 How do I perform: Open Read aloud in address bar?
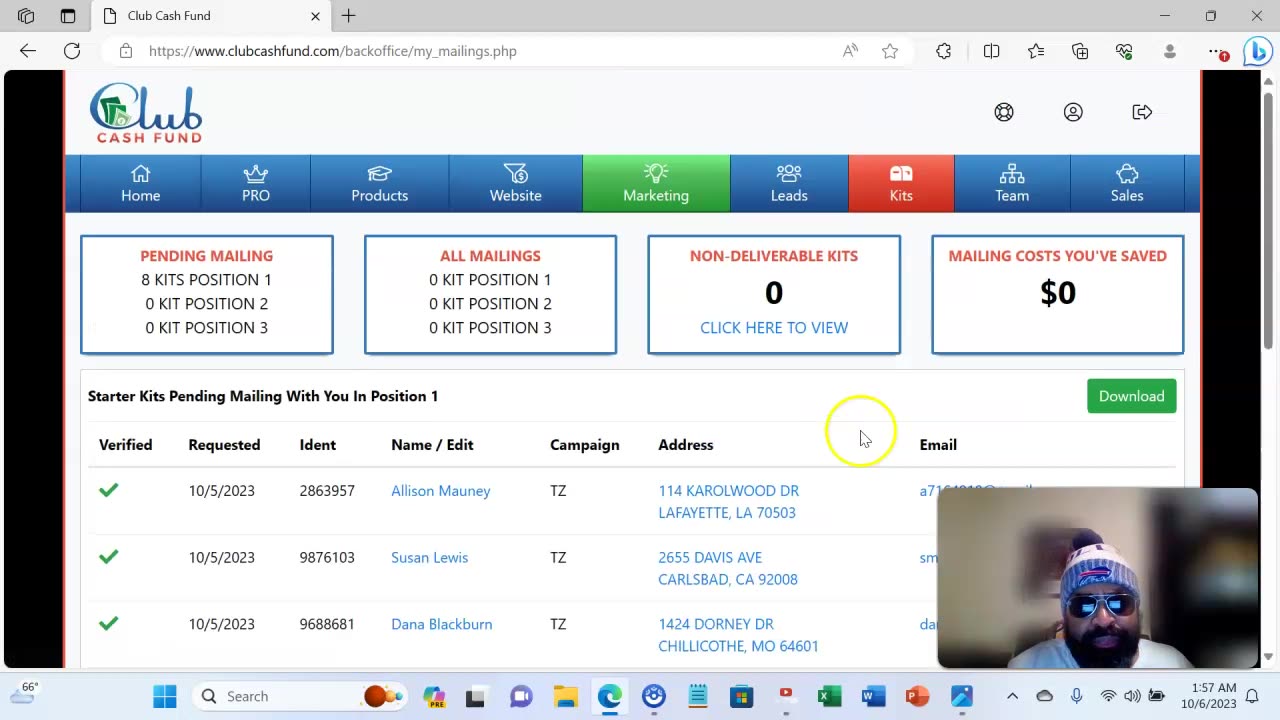pyautogui.click(x=850, y=51)
